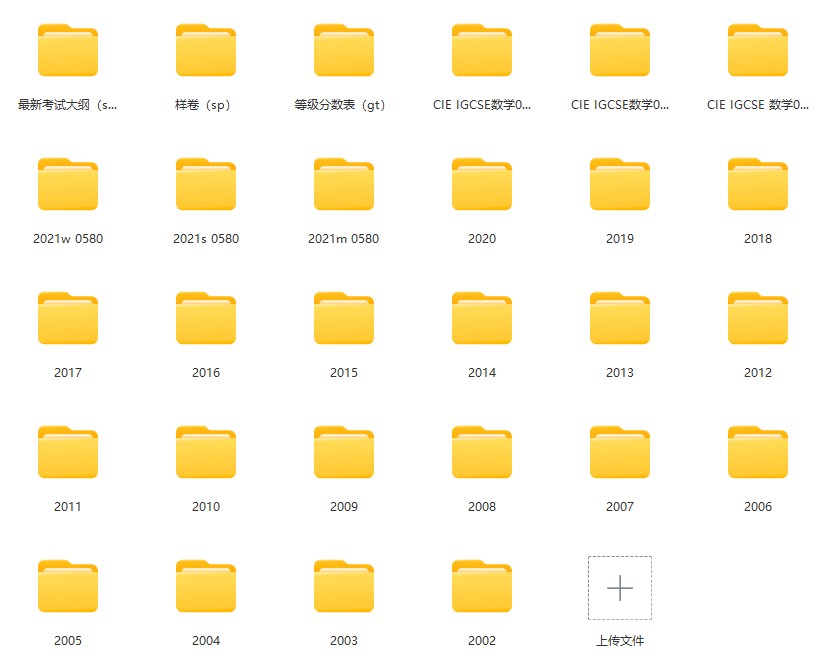
Task: Open the 样卷 (sp) folder
Action: (206, 50)
